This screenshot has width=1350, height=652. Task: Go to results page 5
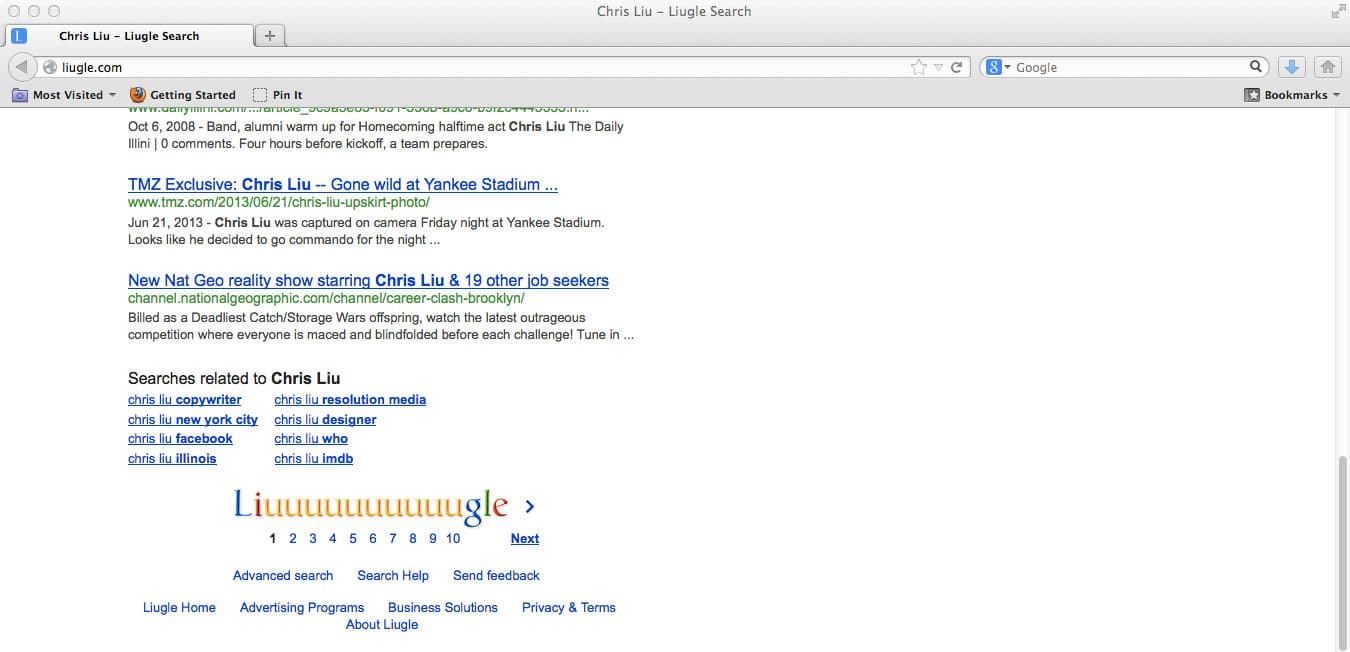point(353,539)
